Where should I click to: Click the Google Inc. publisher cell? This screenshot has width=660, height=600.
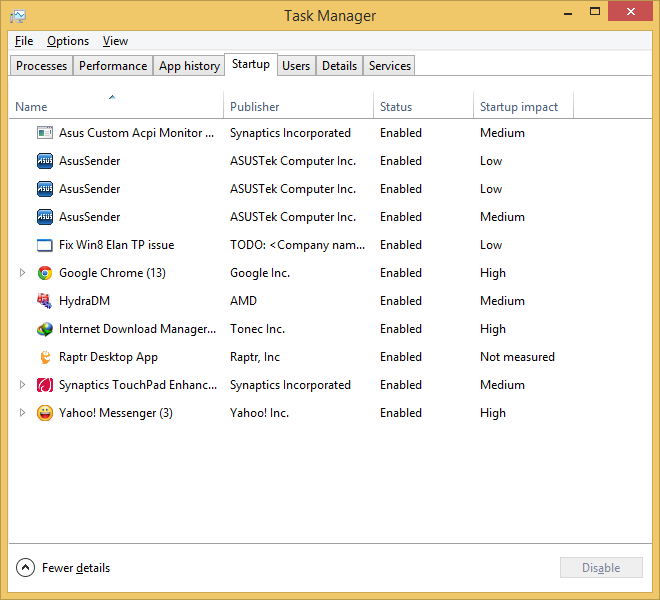pos(260,273)
